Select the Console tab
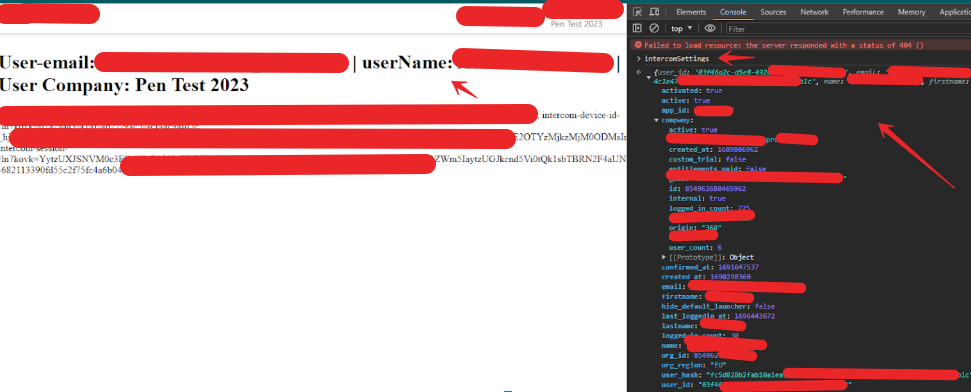Screen dimensions: 971x392 [x=733, y=12]
